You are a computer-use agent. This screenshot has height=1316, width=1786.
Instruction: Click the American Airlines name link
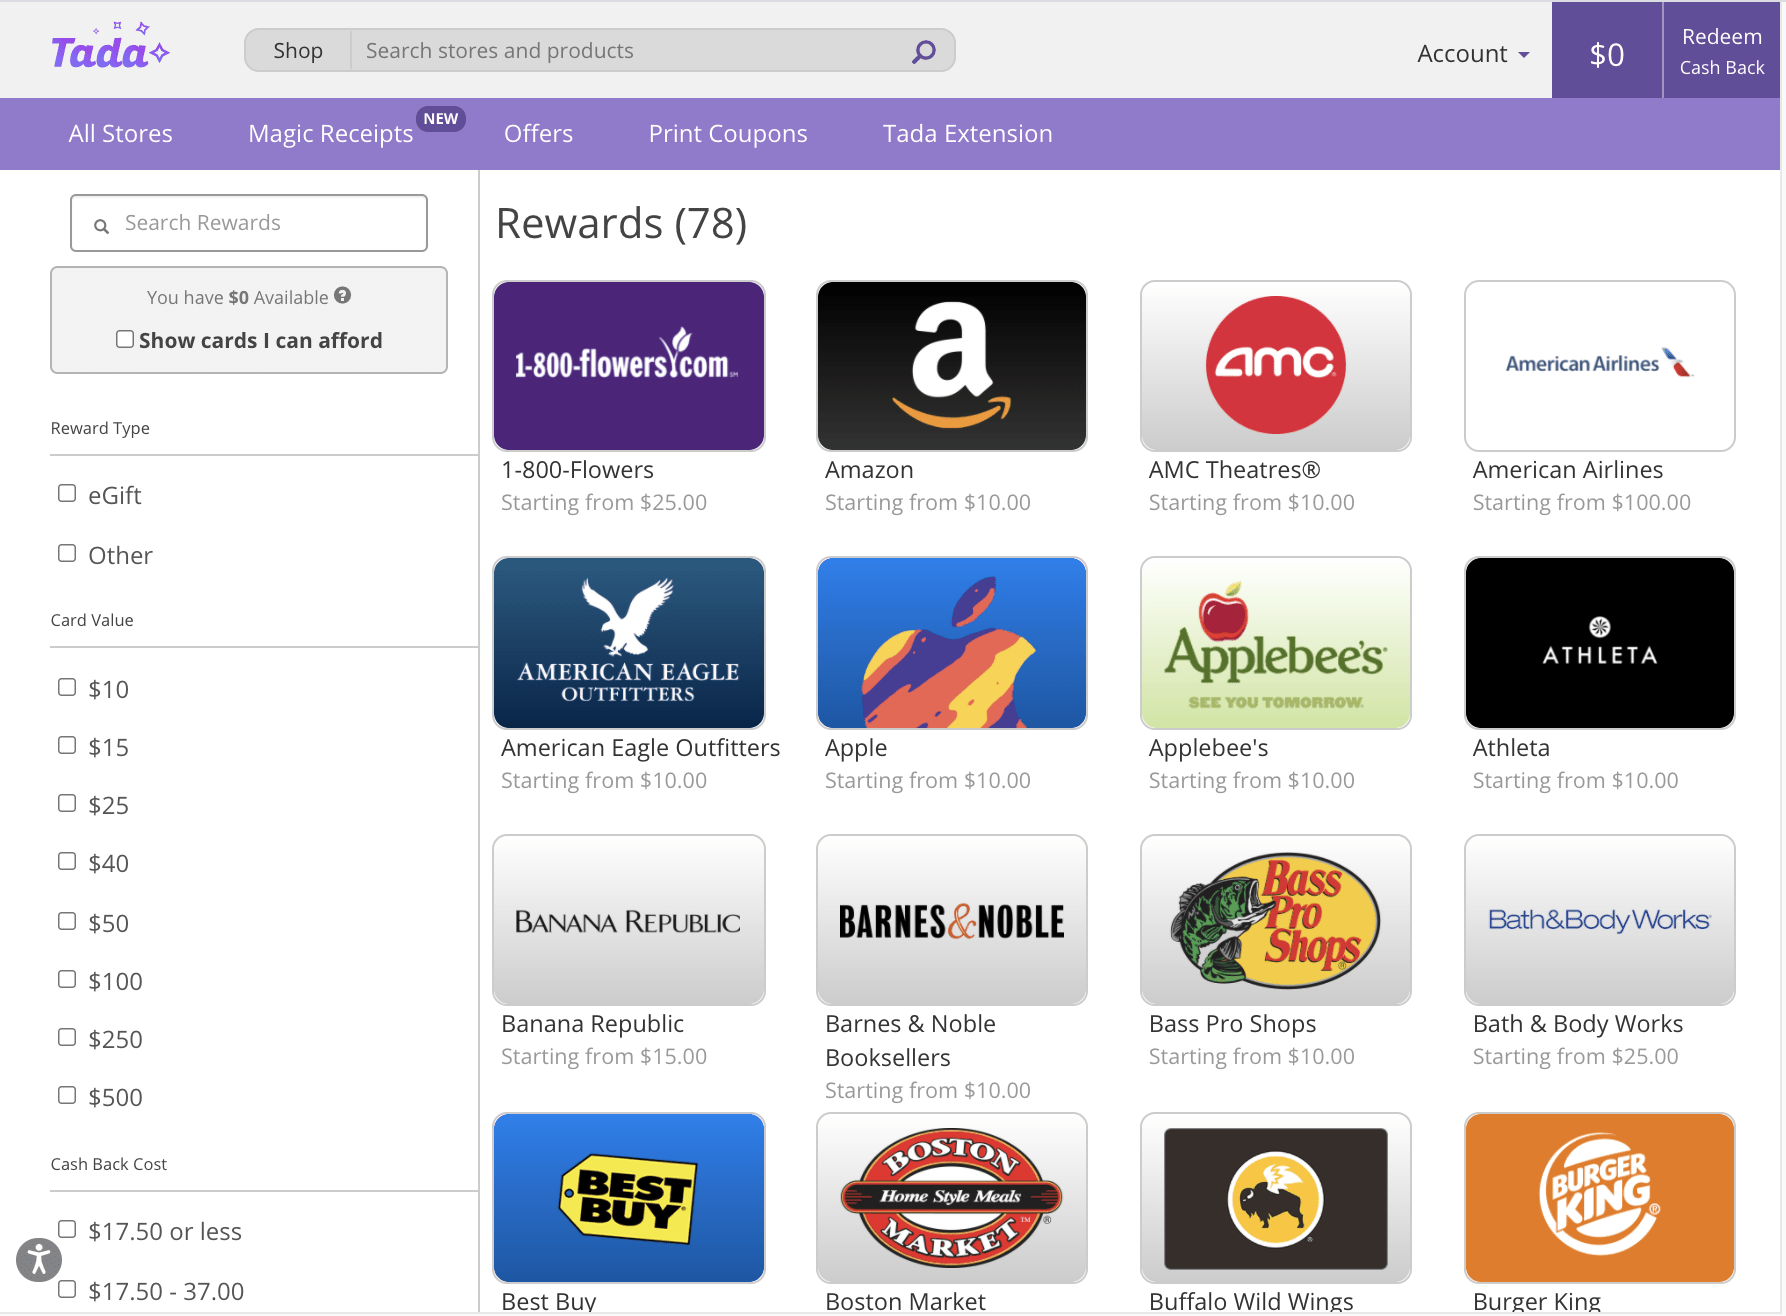coord(1567,470)
